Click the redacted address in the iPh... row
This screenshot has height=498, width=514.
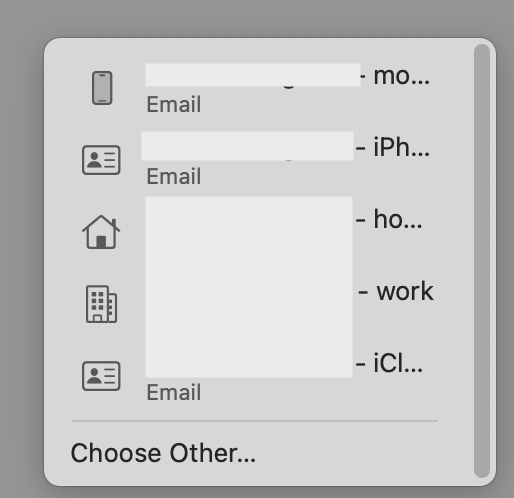point(247,146)
